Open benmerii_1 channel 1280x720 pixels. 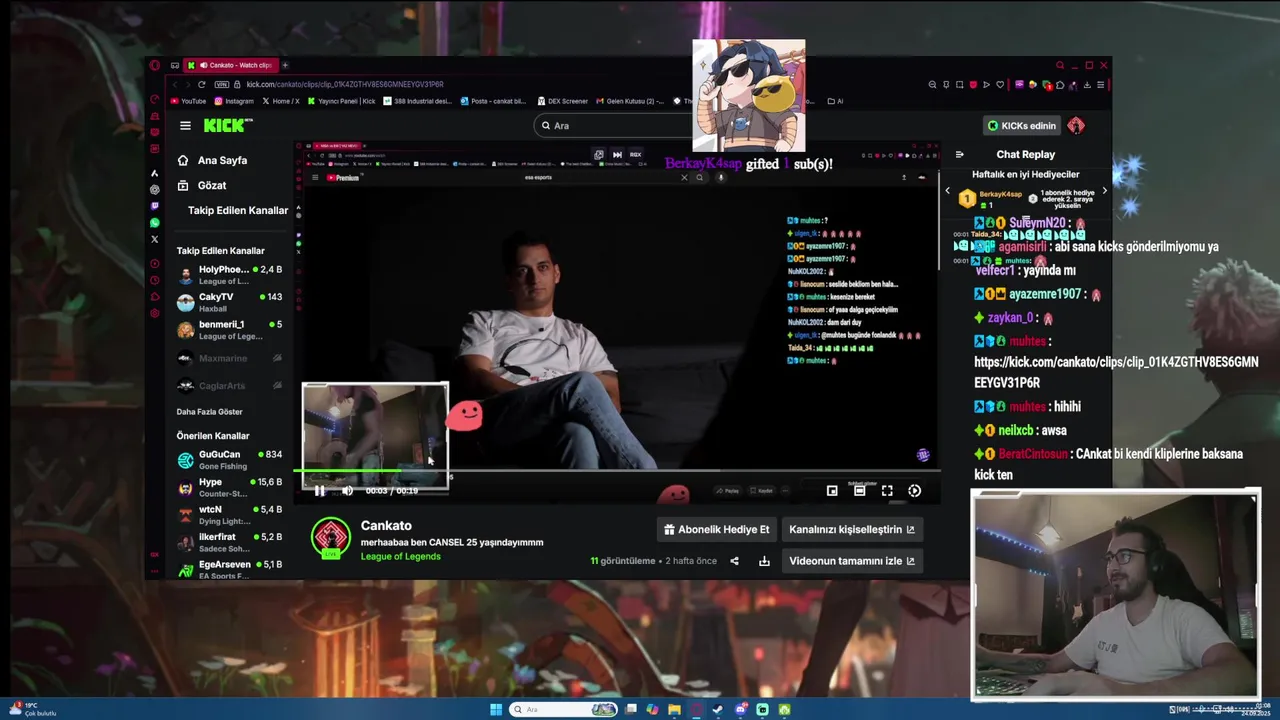(230, 329)
